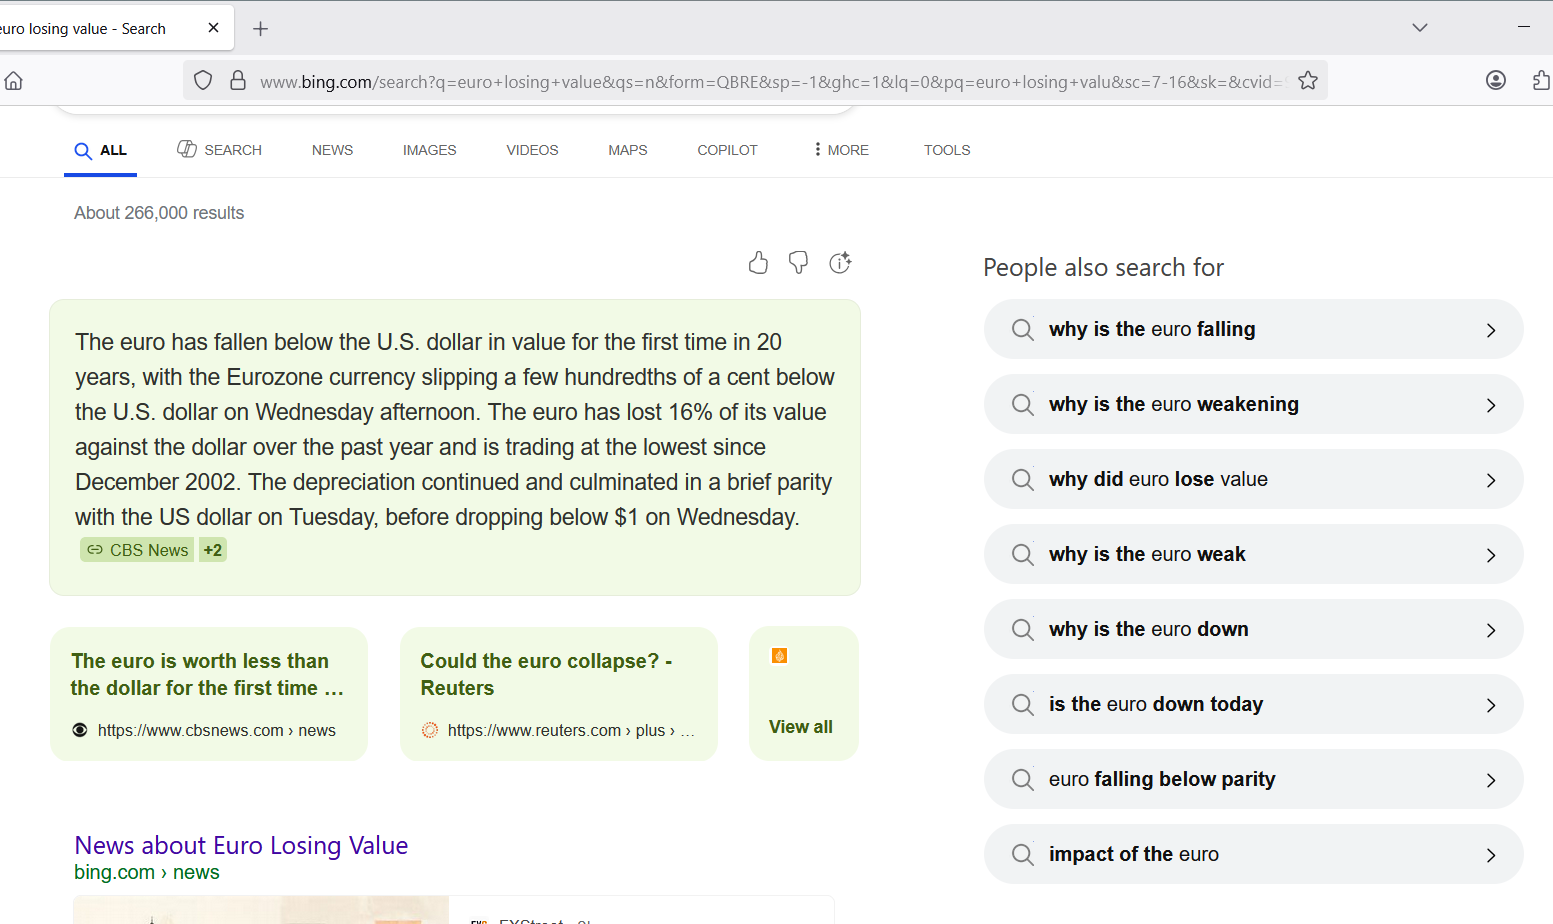Click the site security padlock icon
The image size is (1553, 924).
tap(238, 81)
